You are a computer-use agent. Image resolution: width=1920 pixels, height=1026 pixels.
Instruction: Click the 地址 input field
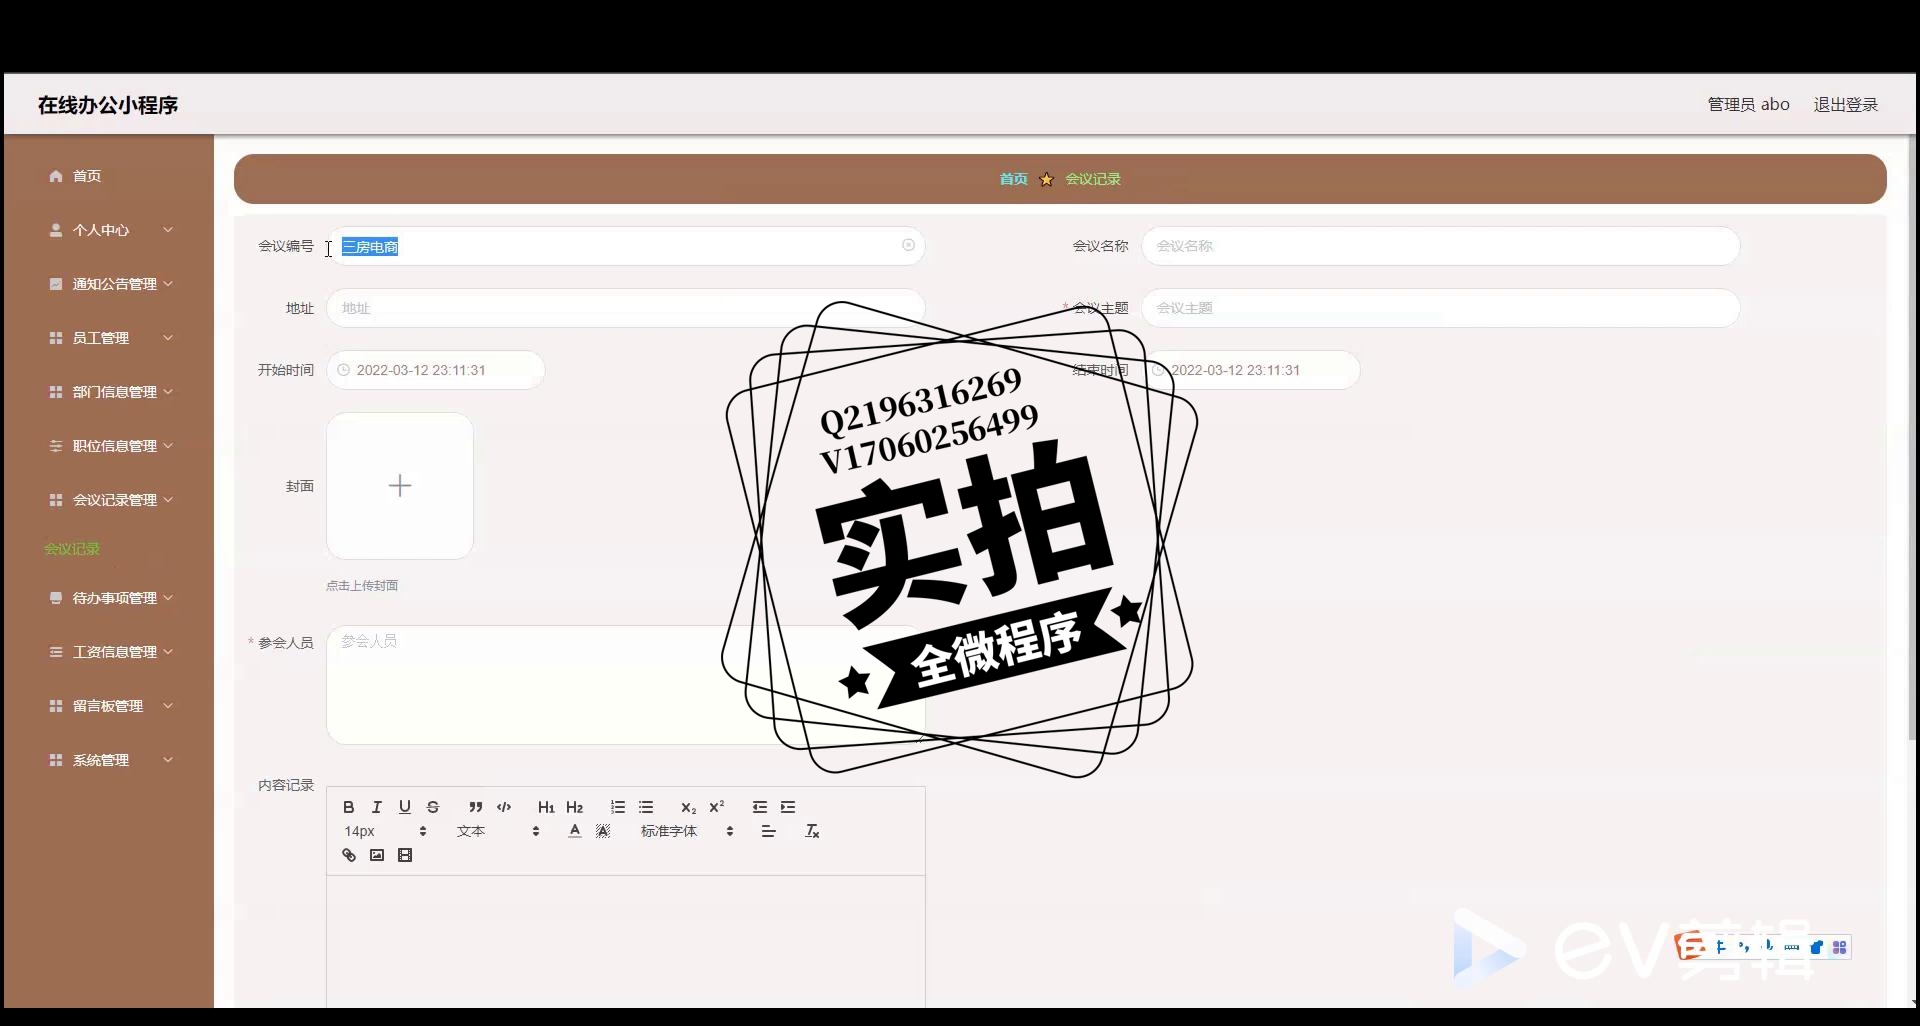625,308
